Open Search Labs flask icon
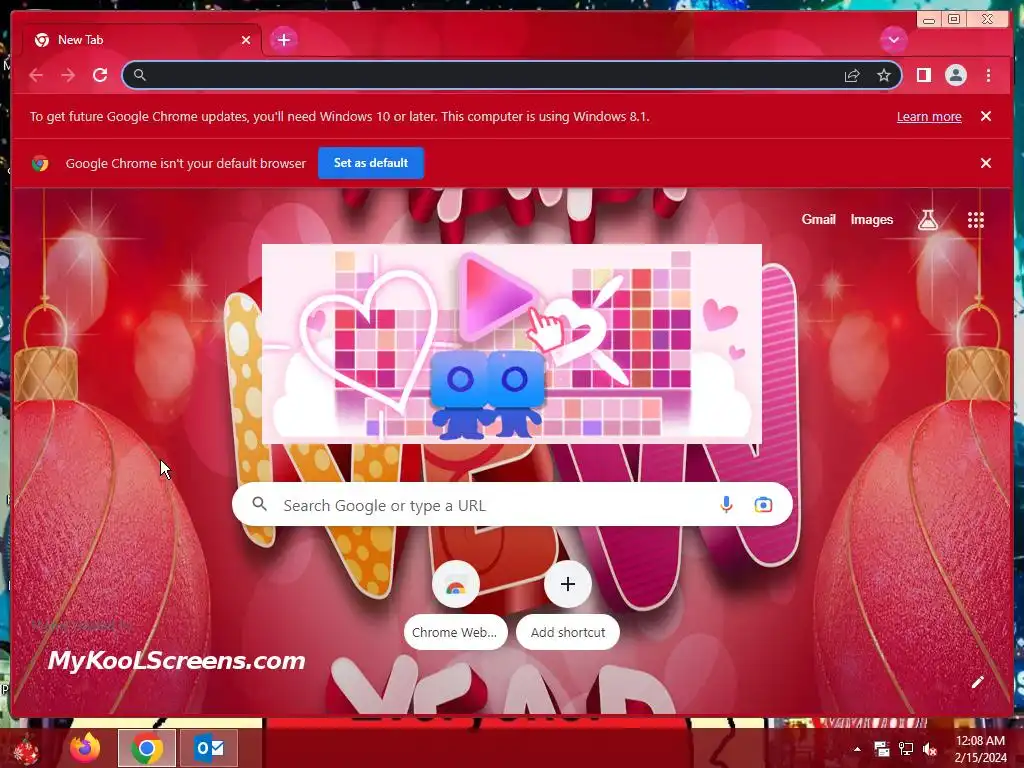 927,220
